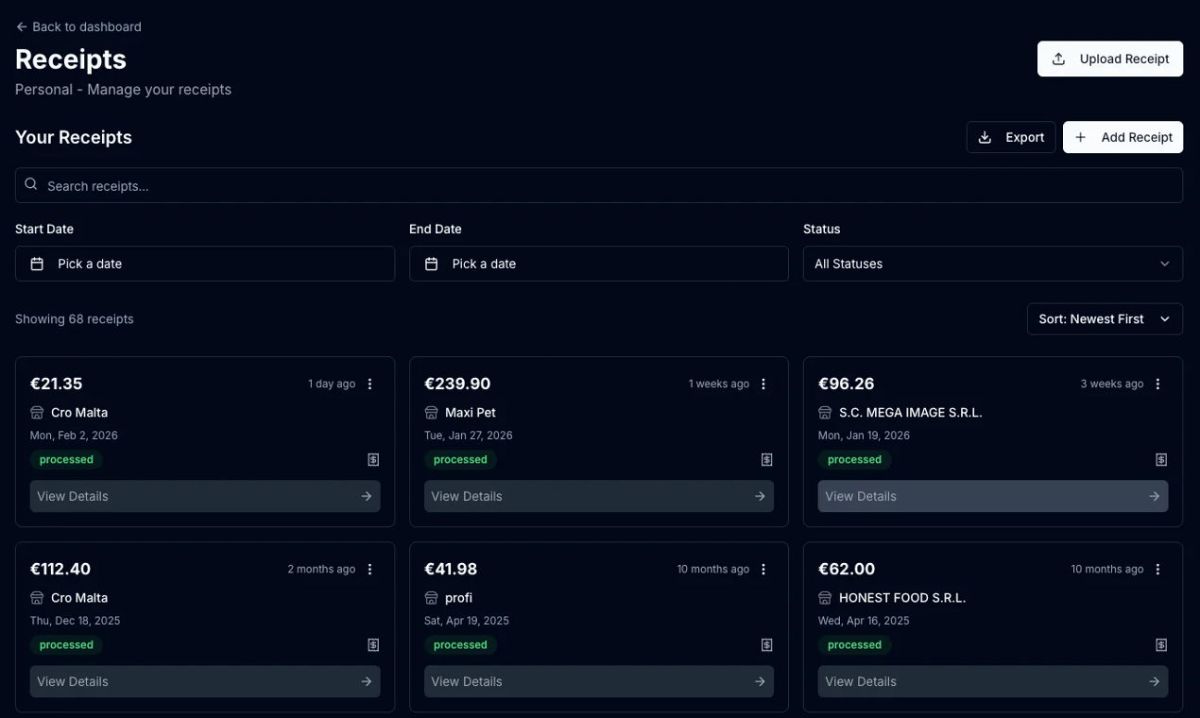Open the Start Date picker

coord(204,264)
